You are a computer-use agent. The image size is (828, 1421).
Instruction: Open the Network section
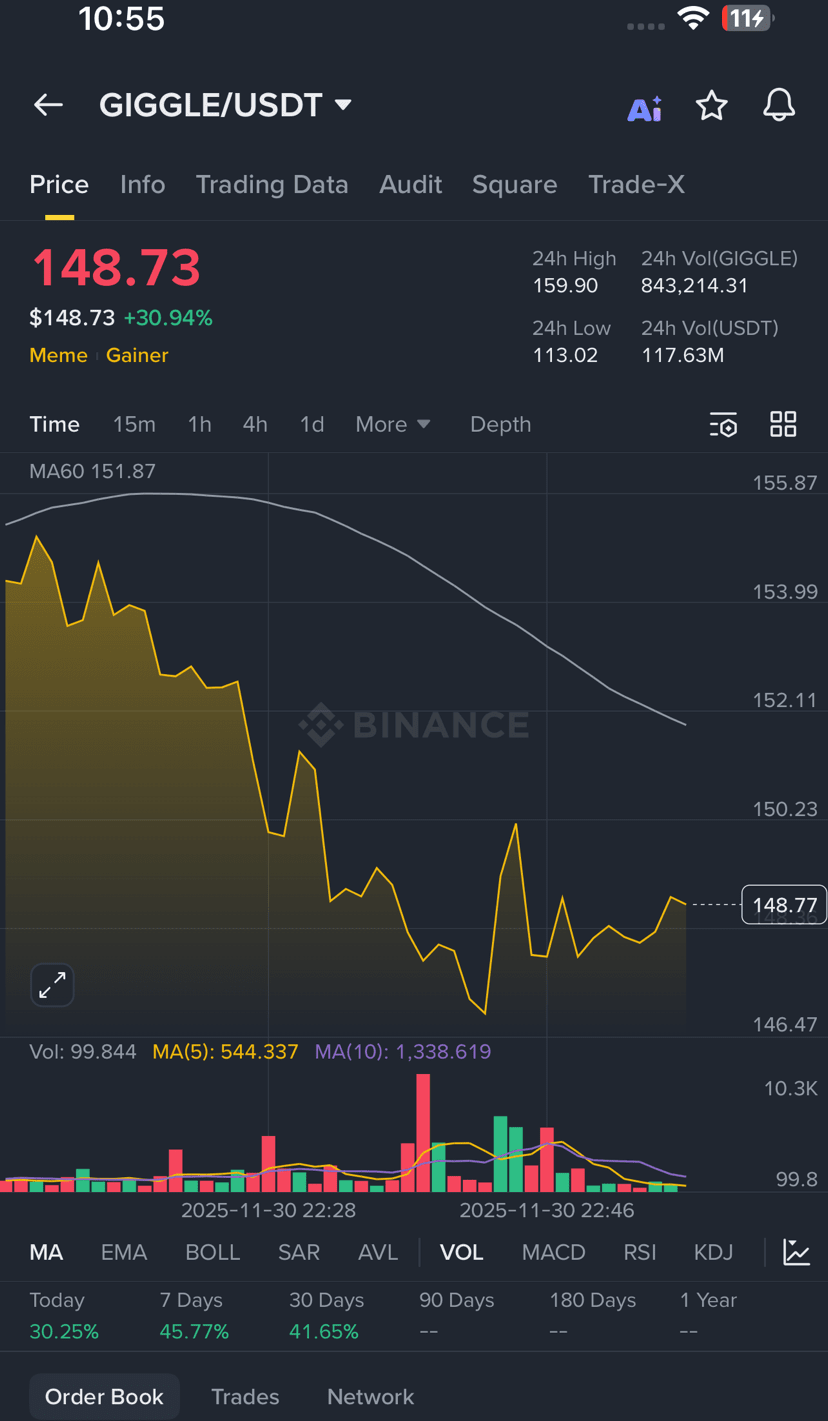coord(371,1397)
